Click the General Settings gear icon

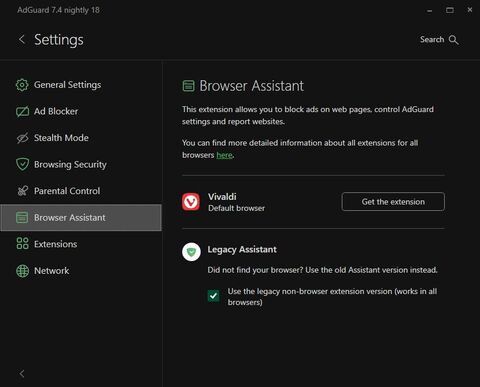click(x=22, y=85)
